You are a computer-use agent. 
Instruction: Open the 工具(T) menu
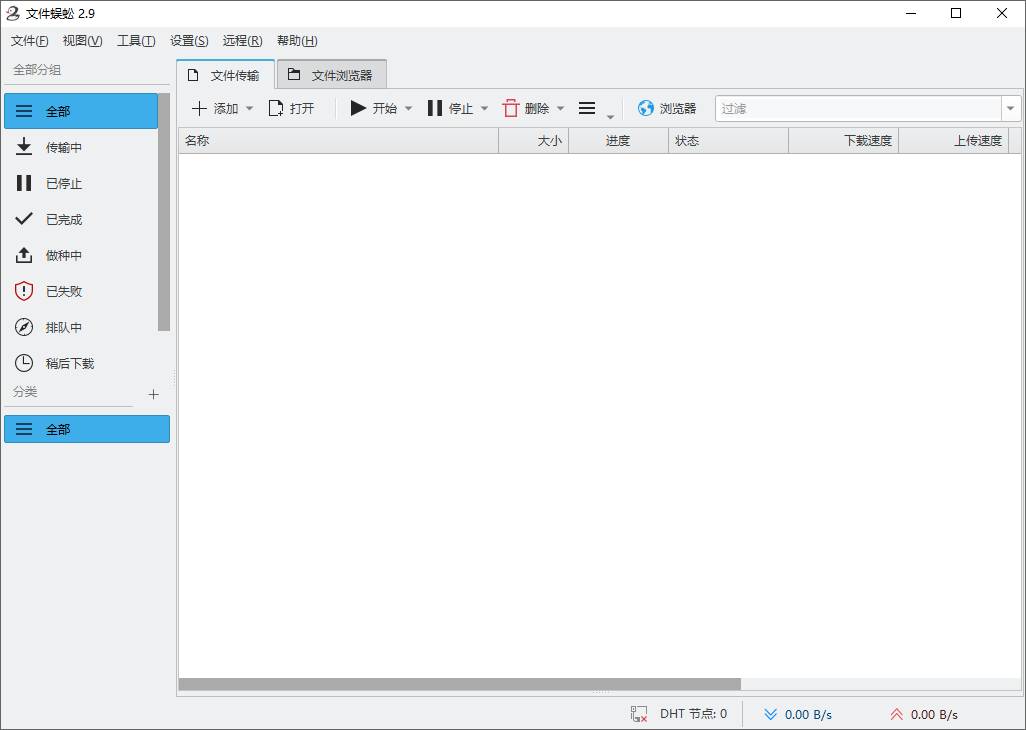coord(136,41)
